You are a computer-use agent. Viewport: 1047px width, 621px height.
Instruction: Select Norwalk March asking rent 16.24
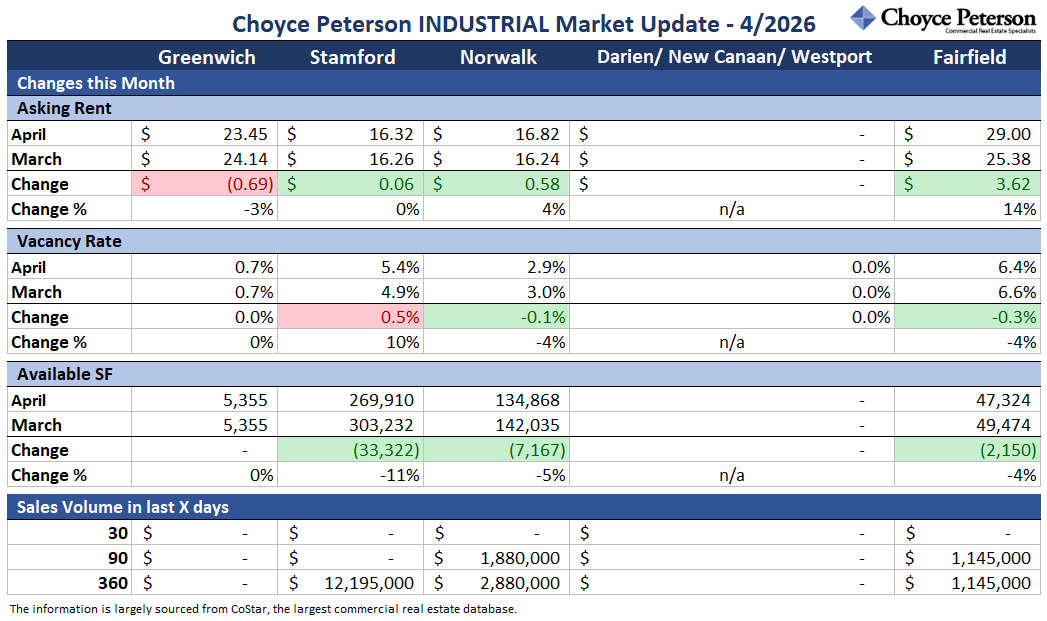click(x=496, y=159)
